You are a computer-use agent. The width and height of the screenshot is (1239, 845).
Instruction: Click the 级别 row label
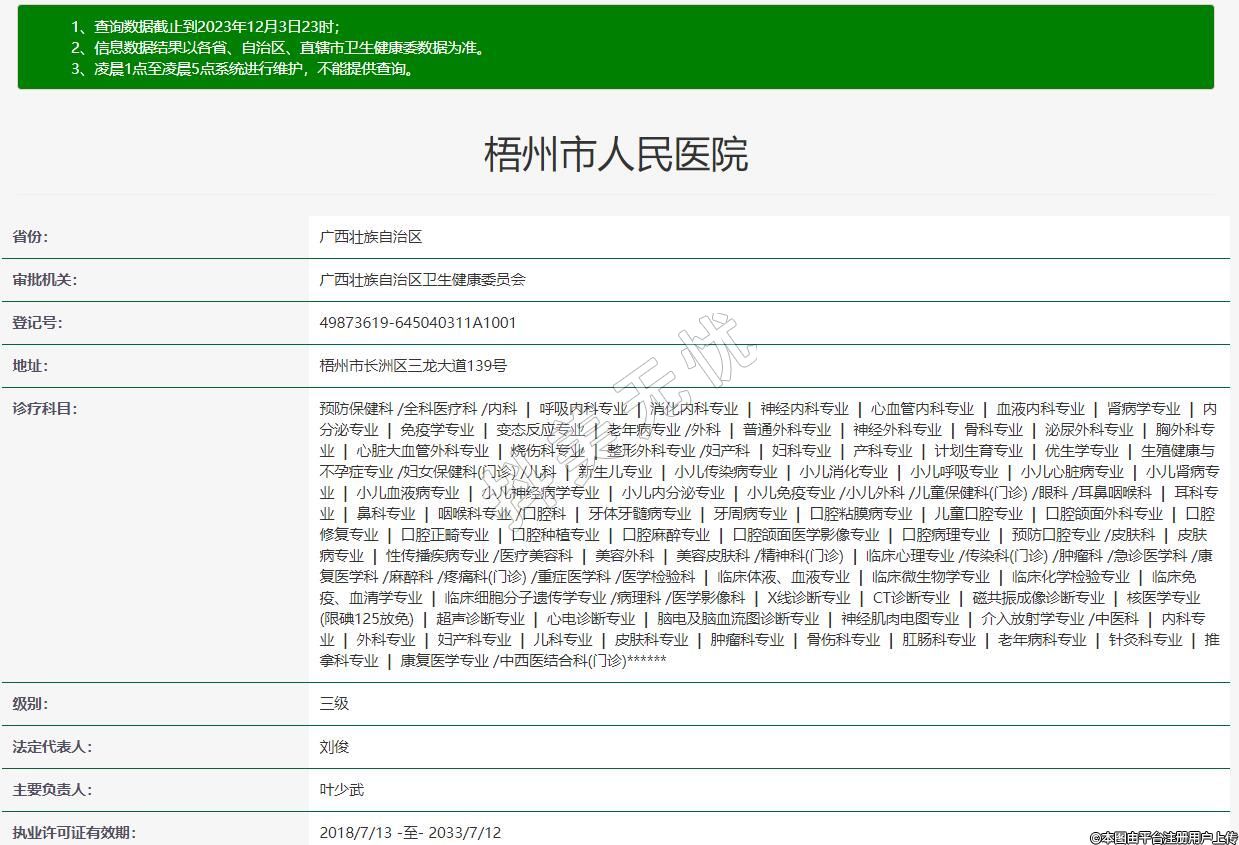point(30,704)
